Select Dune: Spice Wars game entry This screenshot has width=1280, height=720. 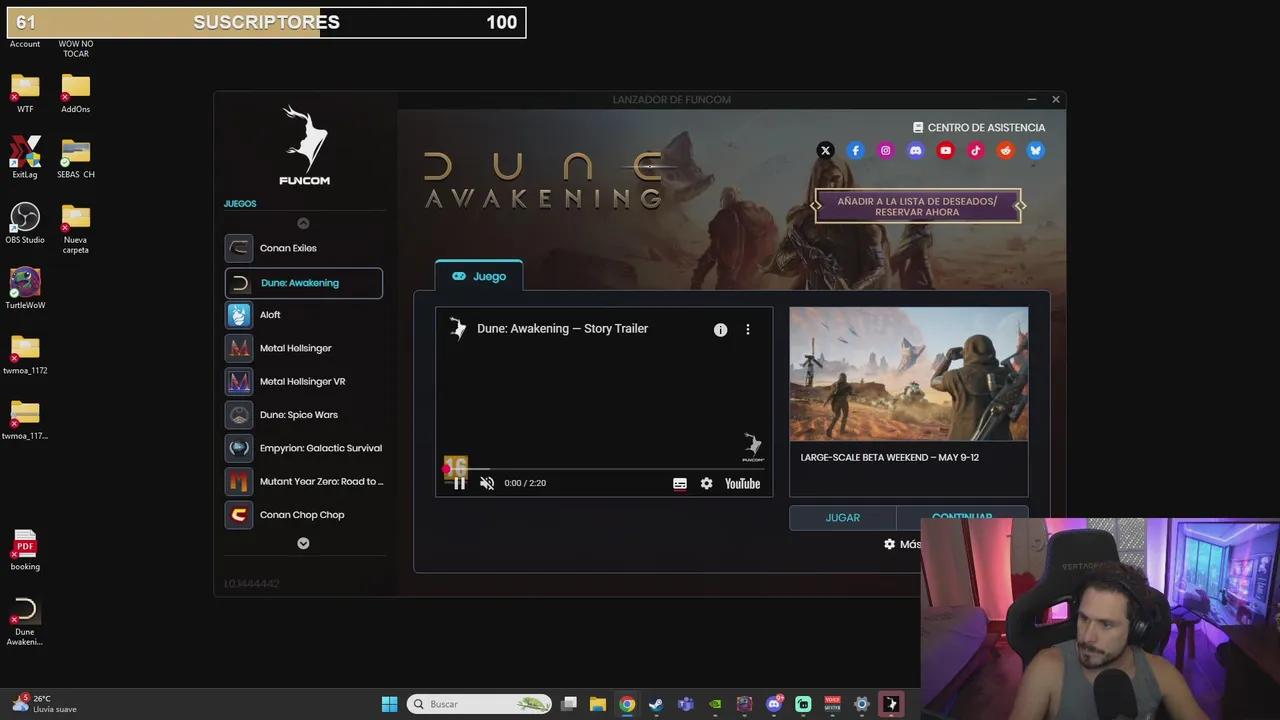[x=303, y=415]
